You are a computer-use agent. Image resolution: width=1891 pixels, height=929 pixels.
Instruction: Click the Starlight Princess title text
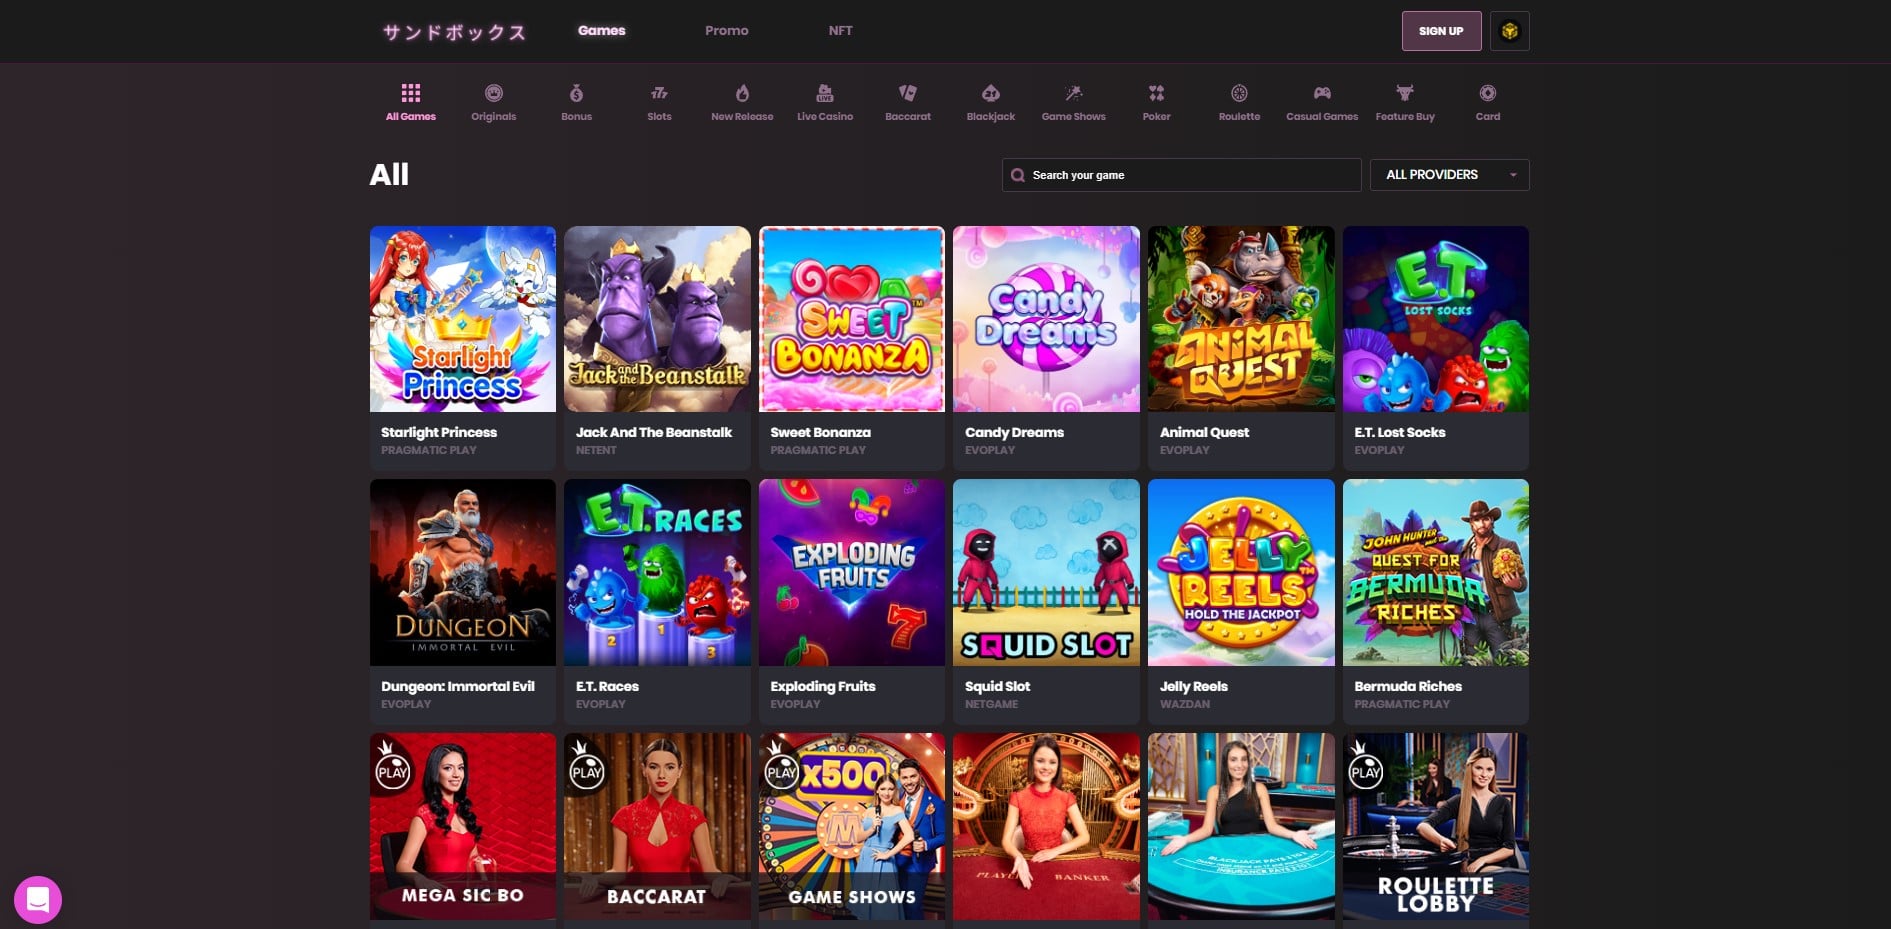click(439, 432)
